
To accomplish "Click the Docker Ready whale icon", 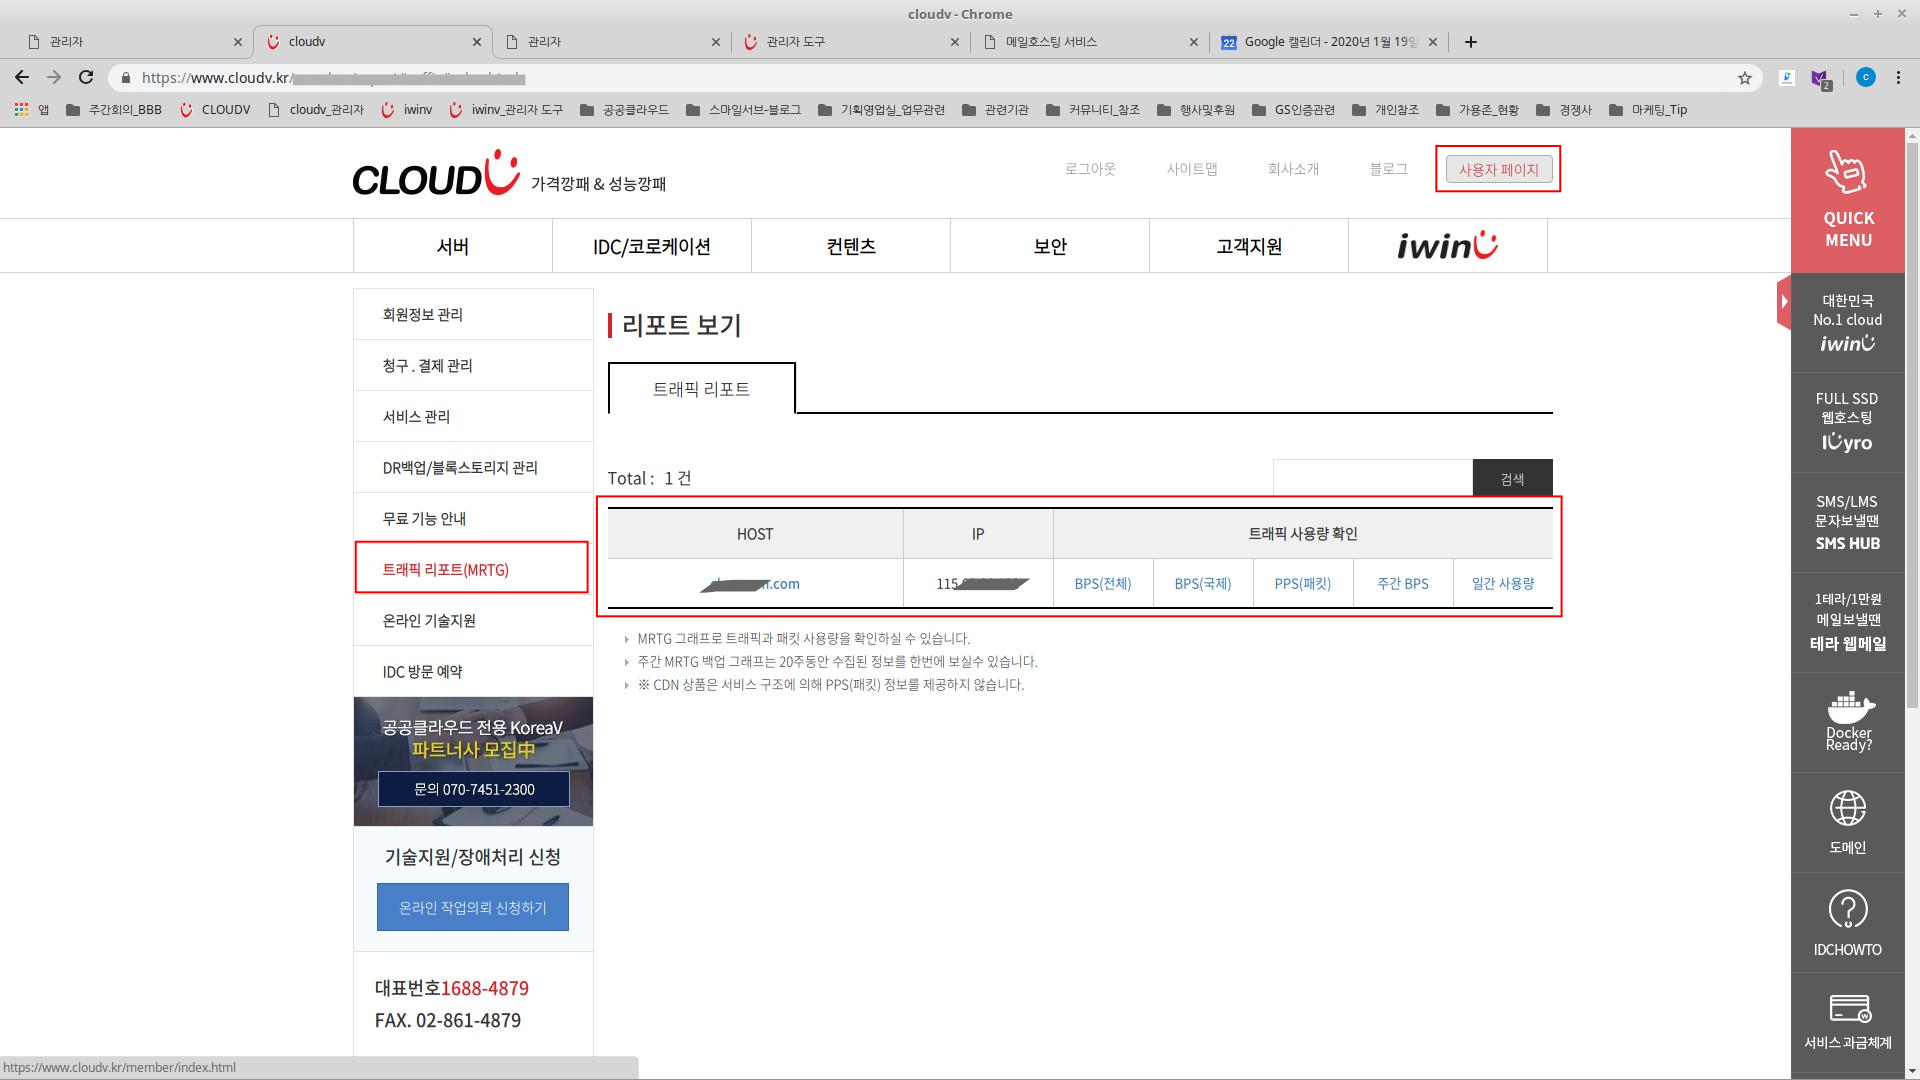I will click(x=1848, y=708).
